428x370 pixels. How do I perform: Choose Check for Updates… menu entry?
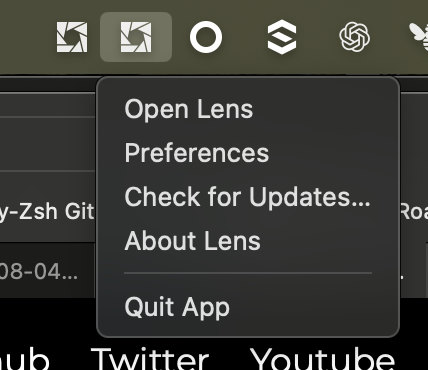tap(248, 197)
